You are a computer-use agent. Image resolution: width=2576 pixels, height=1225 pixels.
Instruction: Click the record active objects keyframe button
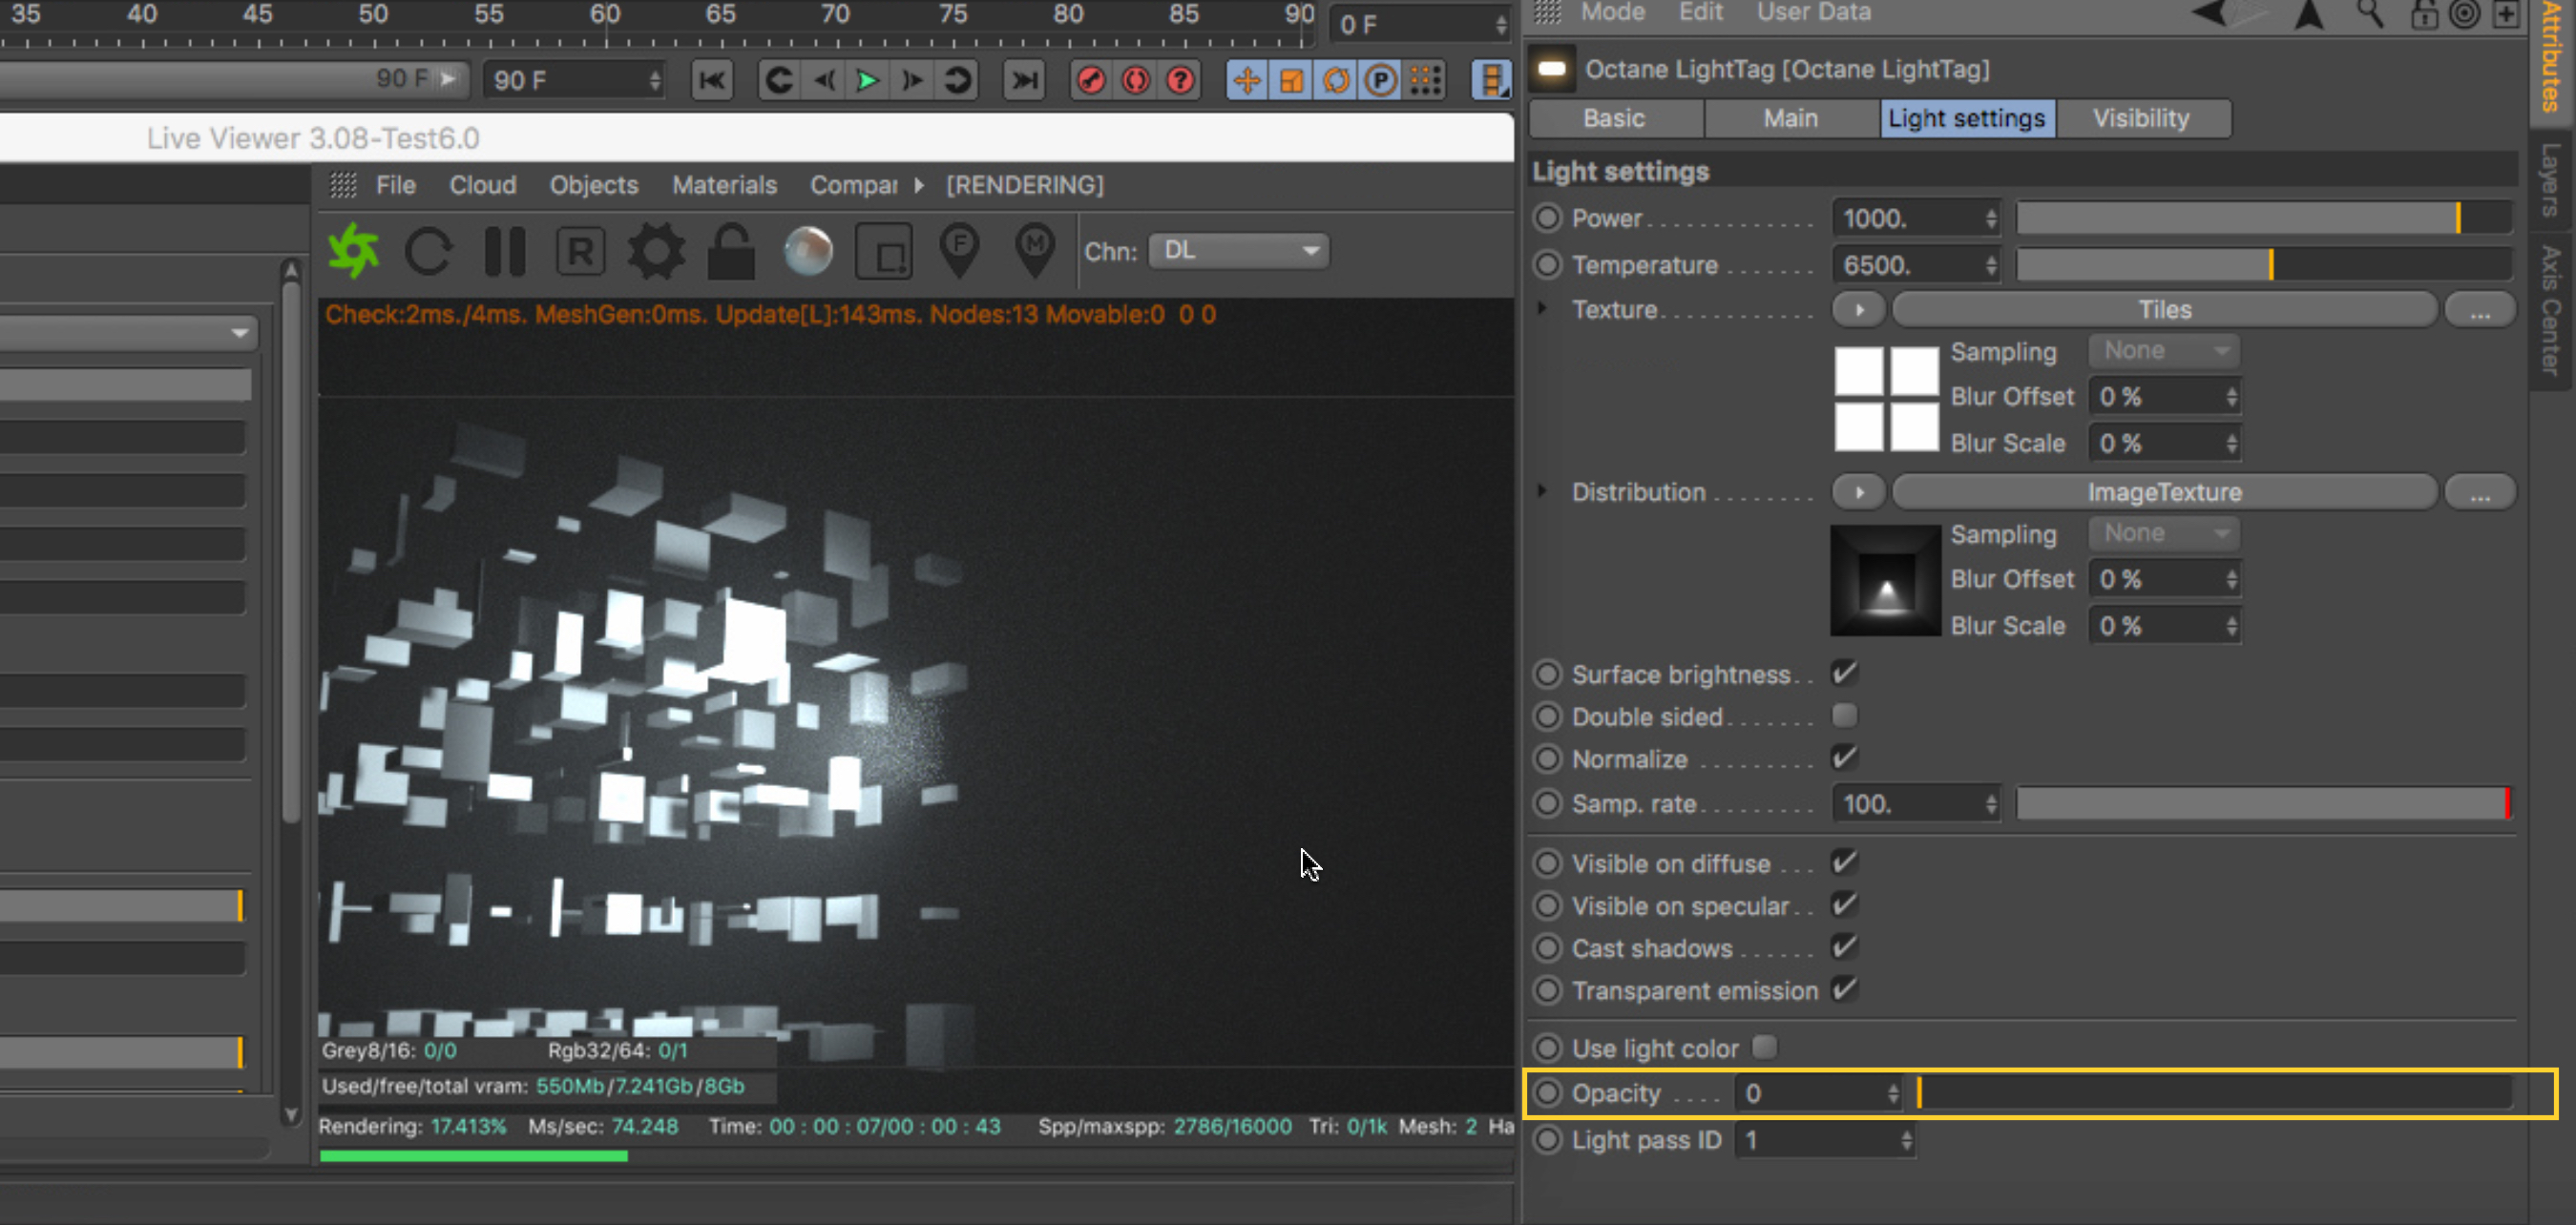coord(1091,80)
